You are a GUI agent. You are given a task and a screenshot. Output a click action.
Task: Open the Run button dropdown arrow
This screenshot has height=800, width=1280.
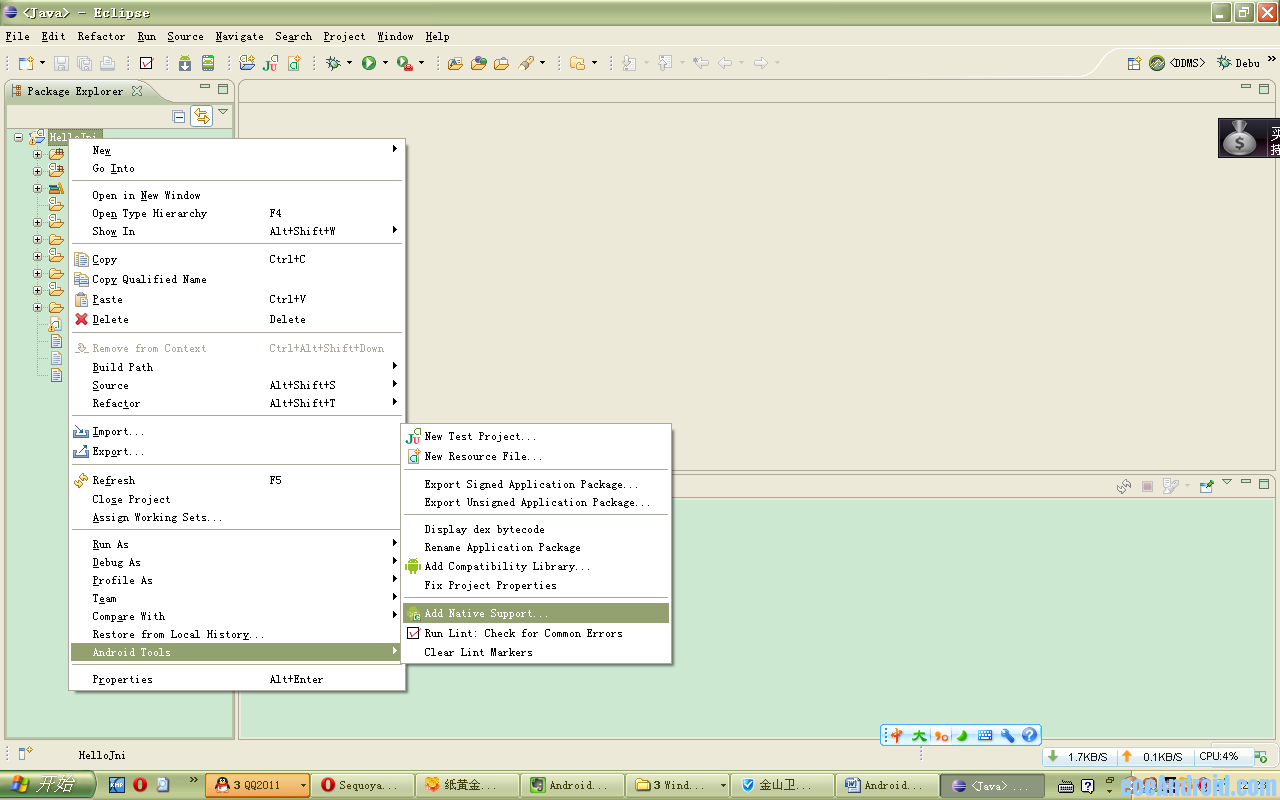coord(385,63)
